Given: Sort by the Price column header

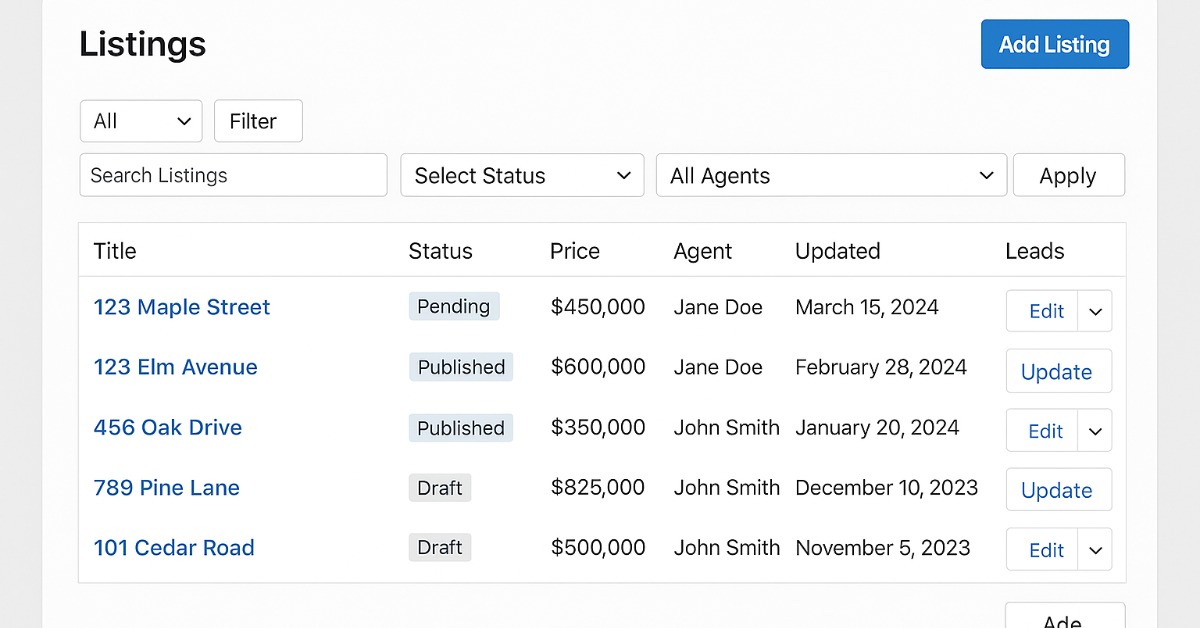Looking at the screenshot, I should click(575, 251).
